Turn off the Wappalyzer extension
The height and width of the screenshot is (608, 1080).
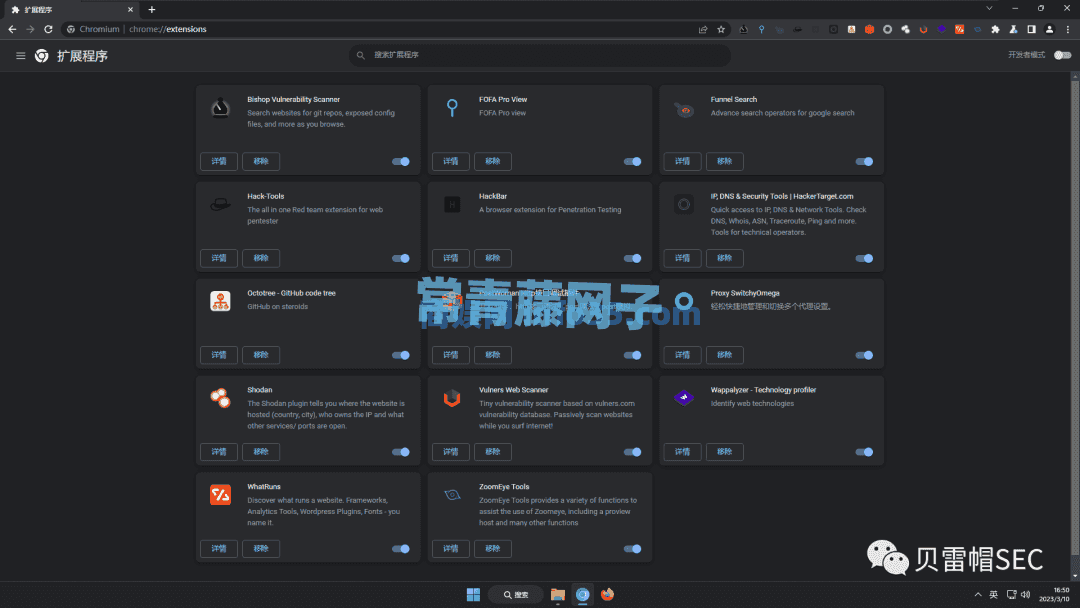click(x=864, y=452)
